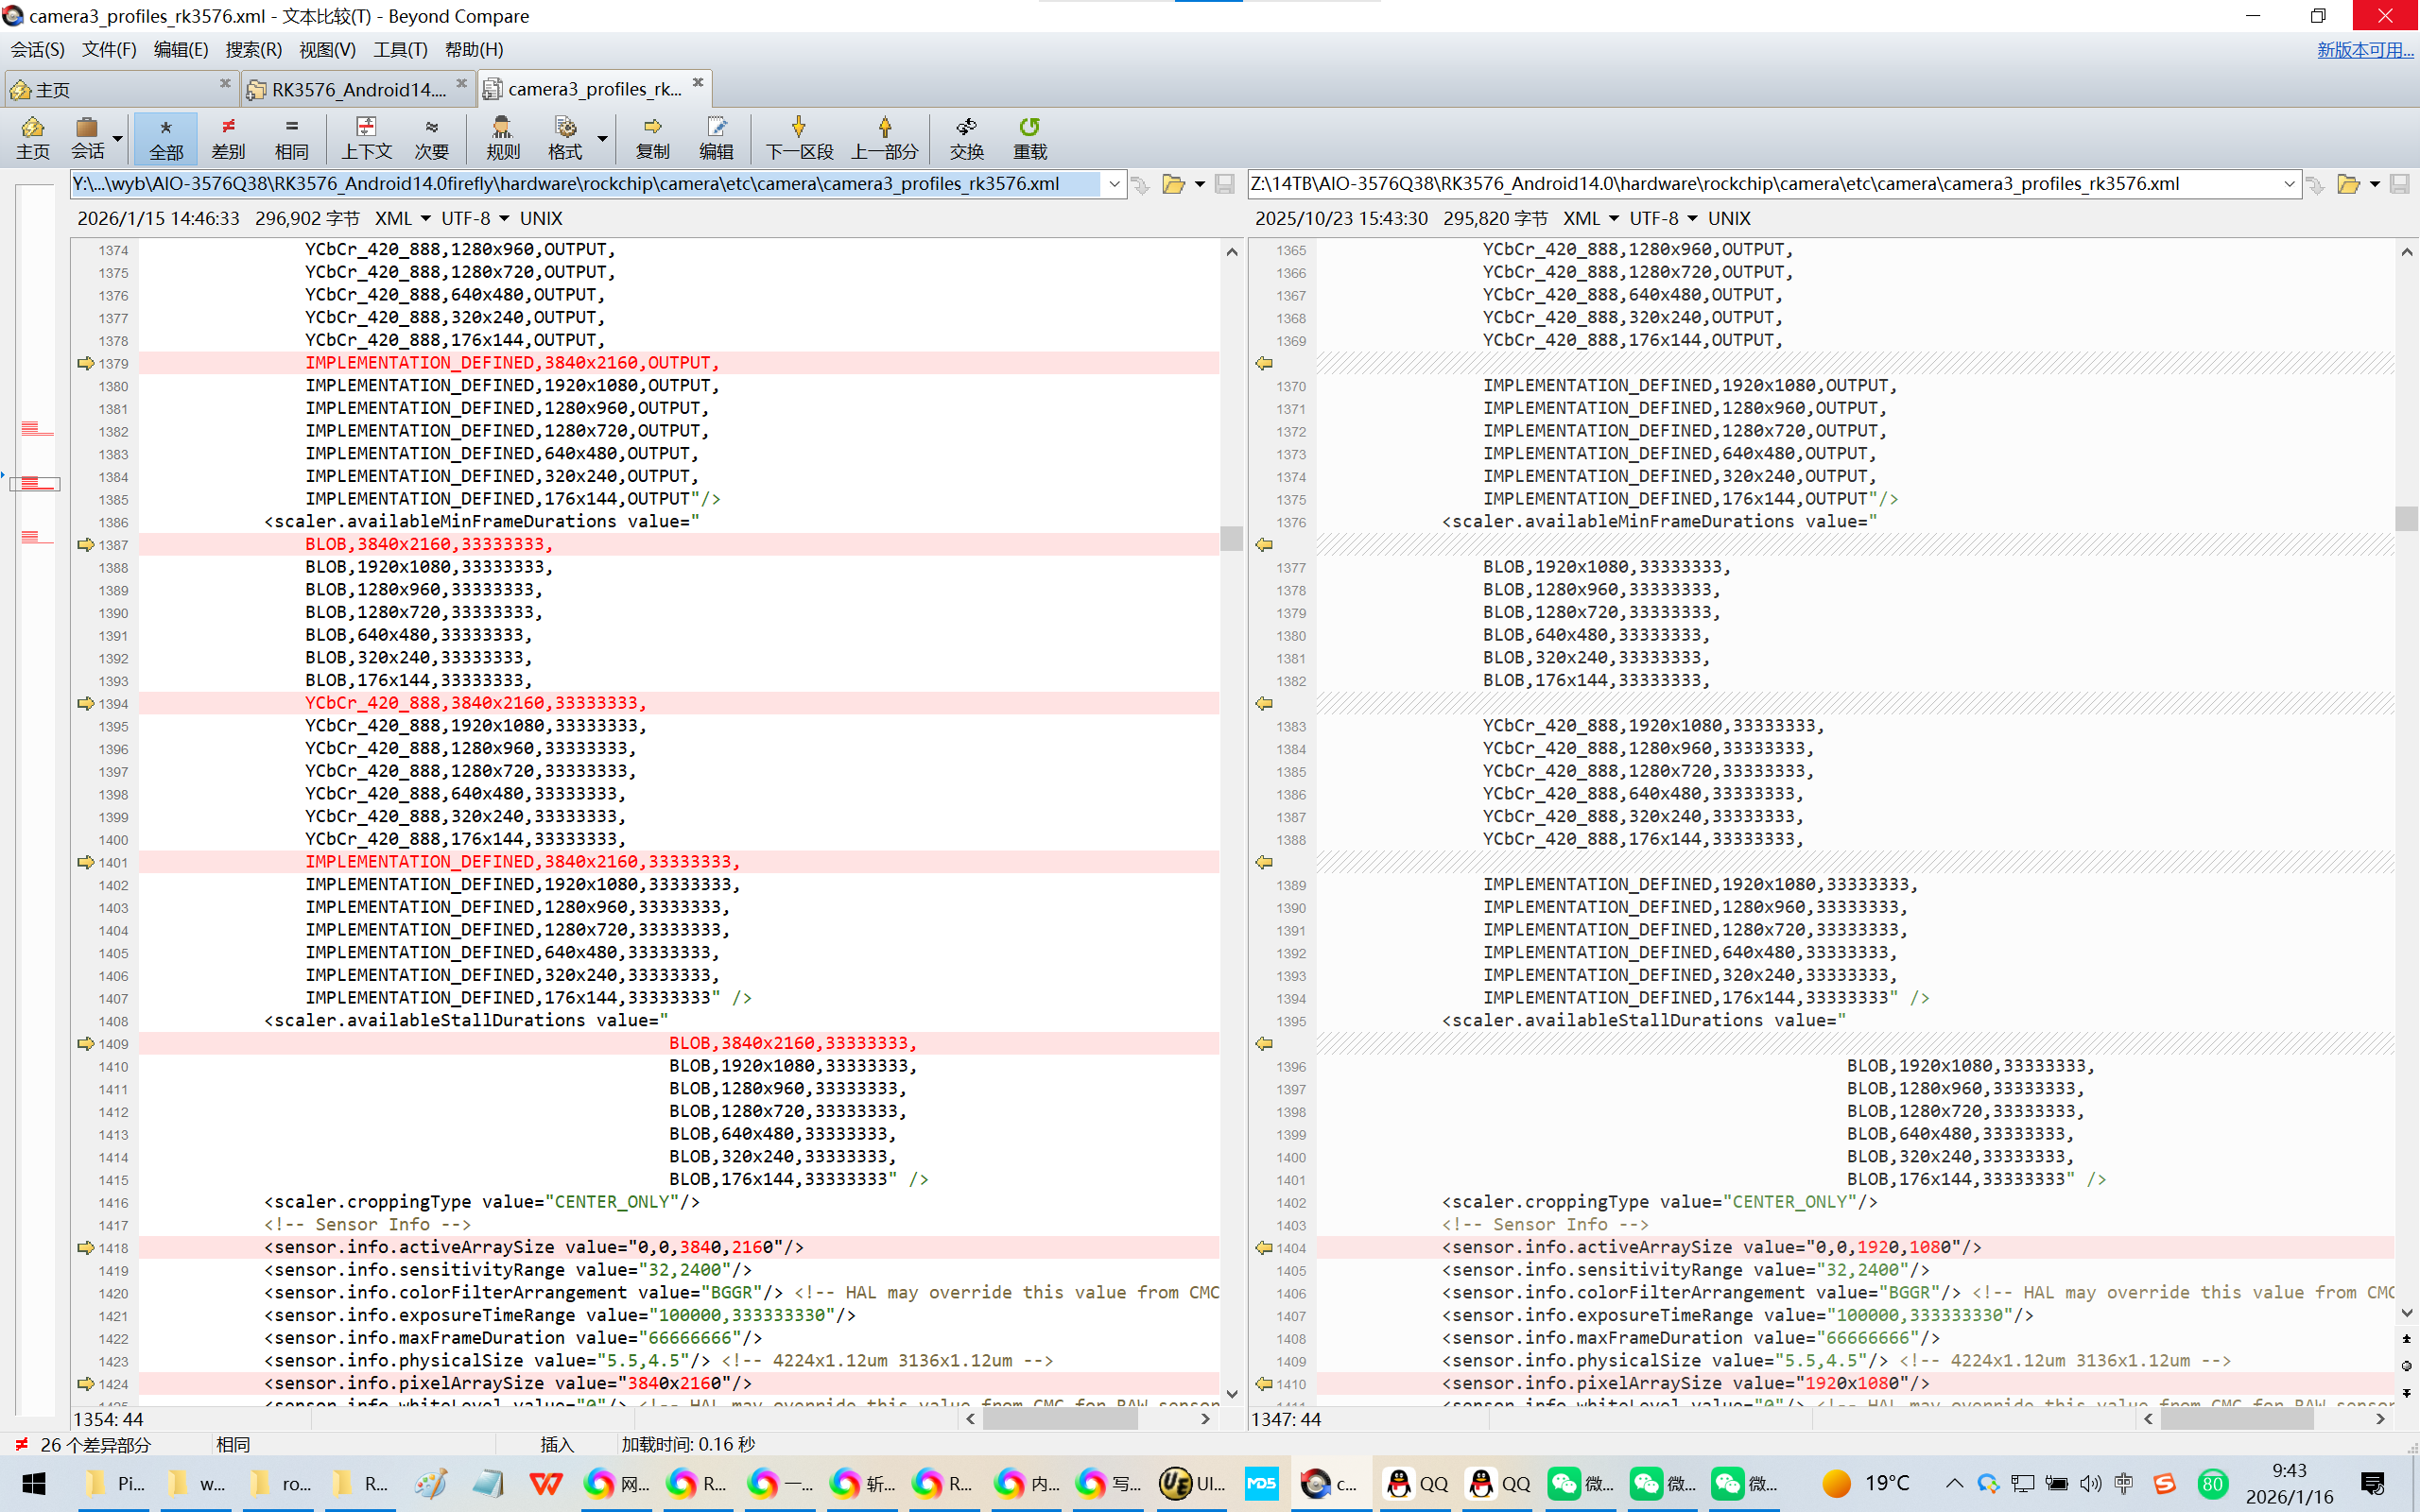Open the Search (搜索) menu

253,49
